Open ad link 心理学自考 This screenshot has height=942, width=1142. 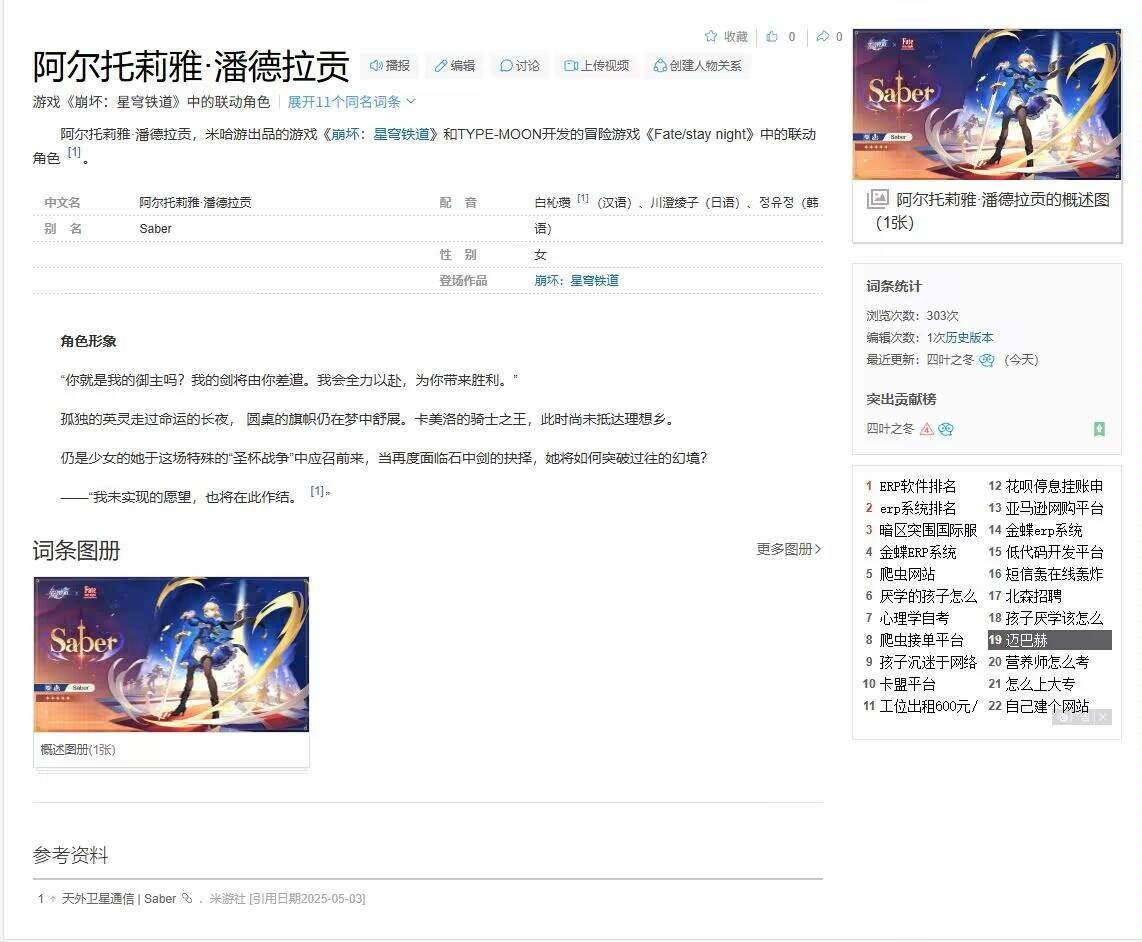(x=914, y=618)
